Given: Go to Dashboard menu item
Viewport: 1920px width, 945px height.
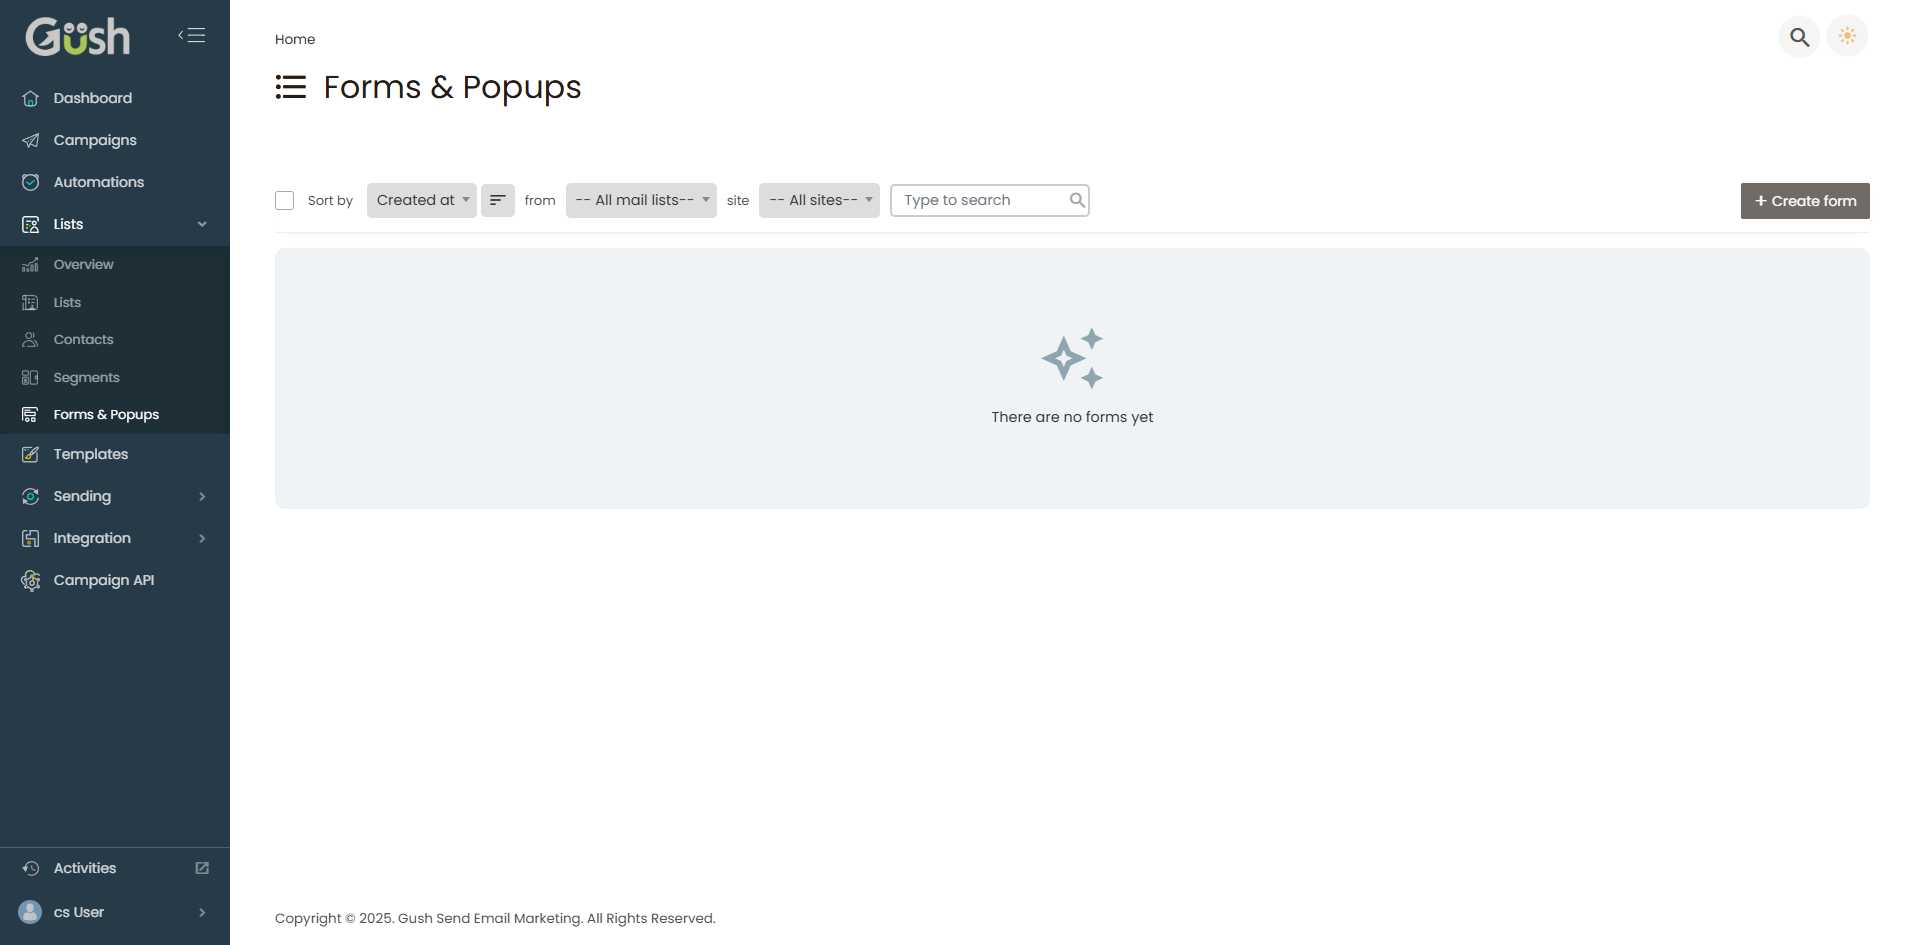Looking at the screenshot, I should (115, 98).
